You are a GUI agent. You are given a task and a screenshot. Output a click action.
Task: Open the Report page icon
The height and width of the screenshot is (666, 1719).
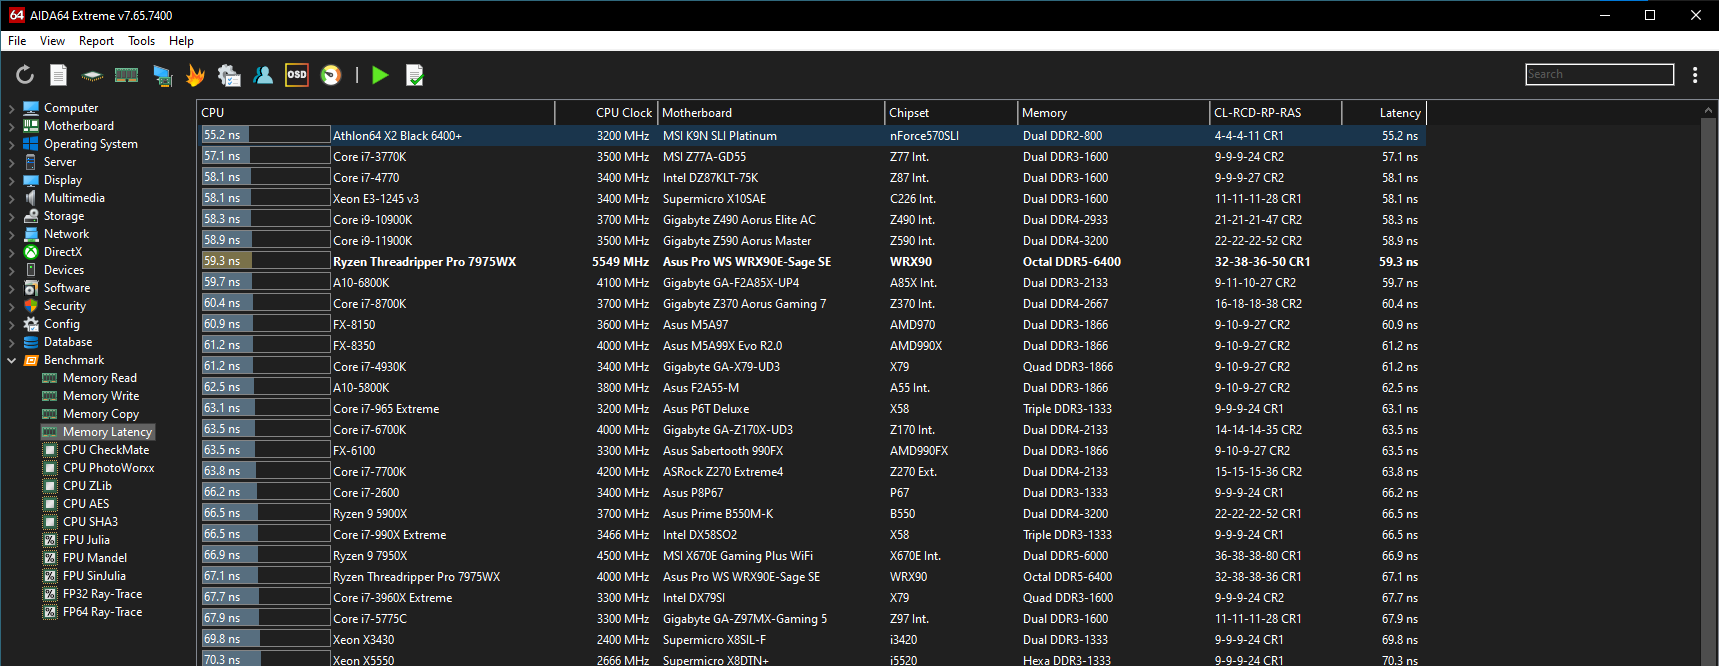coord(59,75)
